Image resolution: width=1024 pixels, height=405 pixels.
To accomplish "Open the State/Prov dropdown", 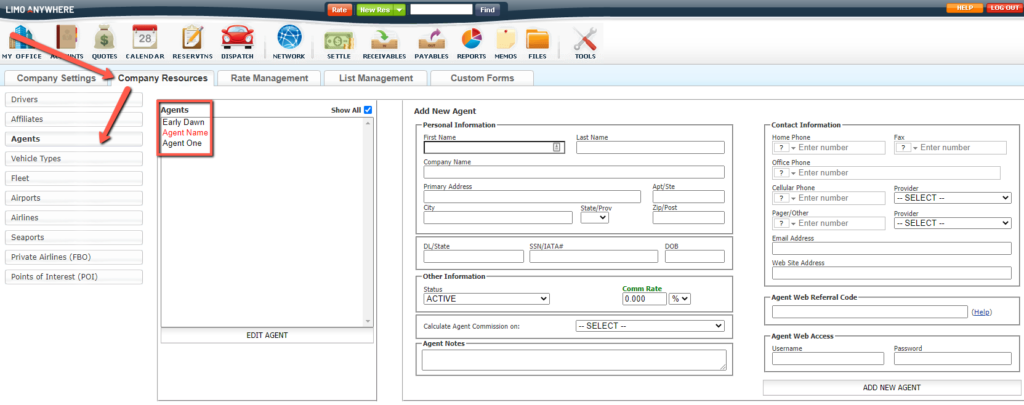I will tap(594, 217).
